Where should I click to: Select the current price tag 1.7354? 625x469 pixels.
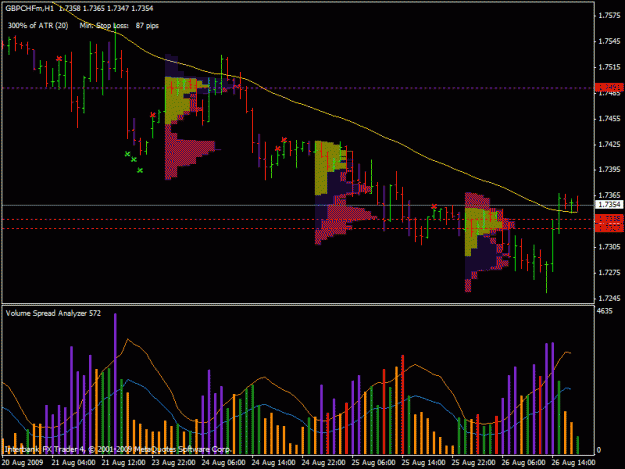[609, 205]
